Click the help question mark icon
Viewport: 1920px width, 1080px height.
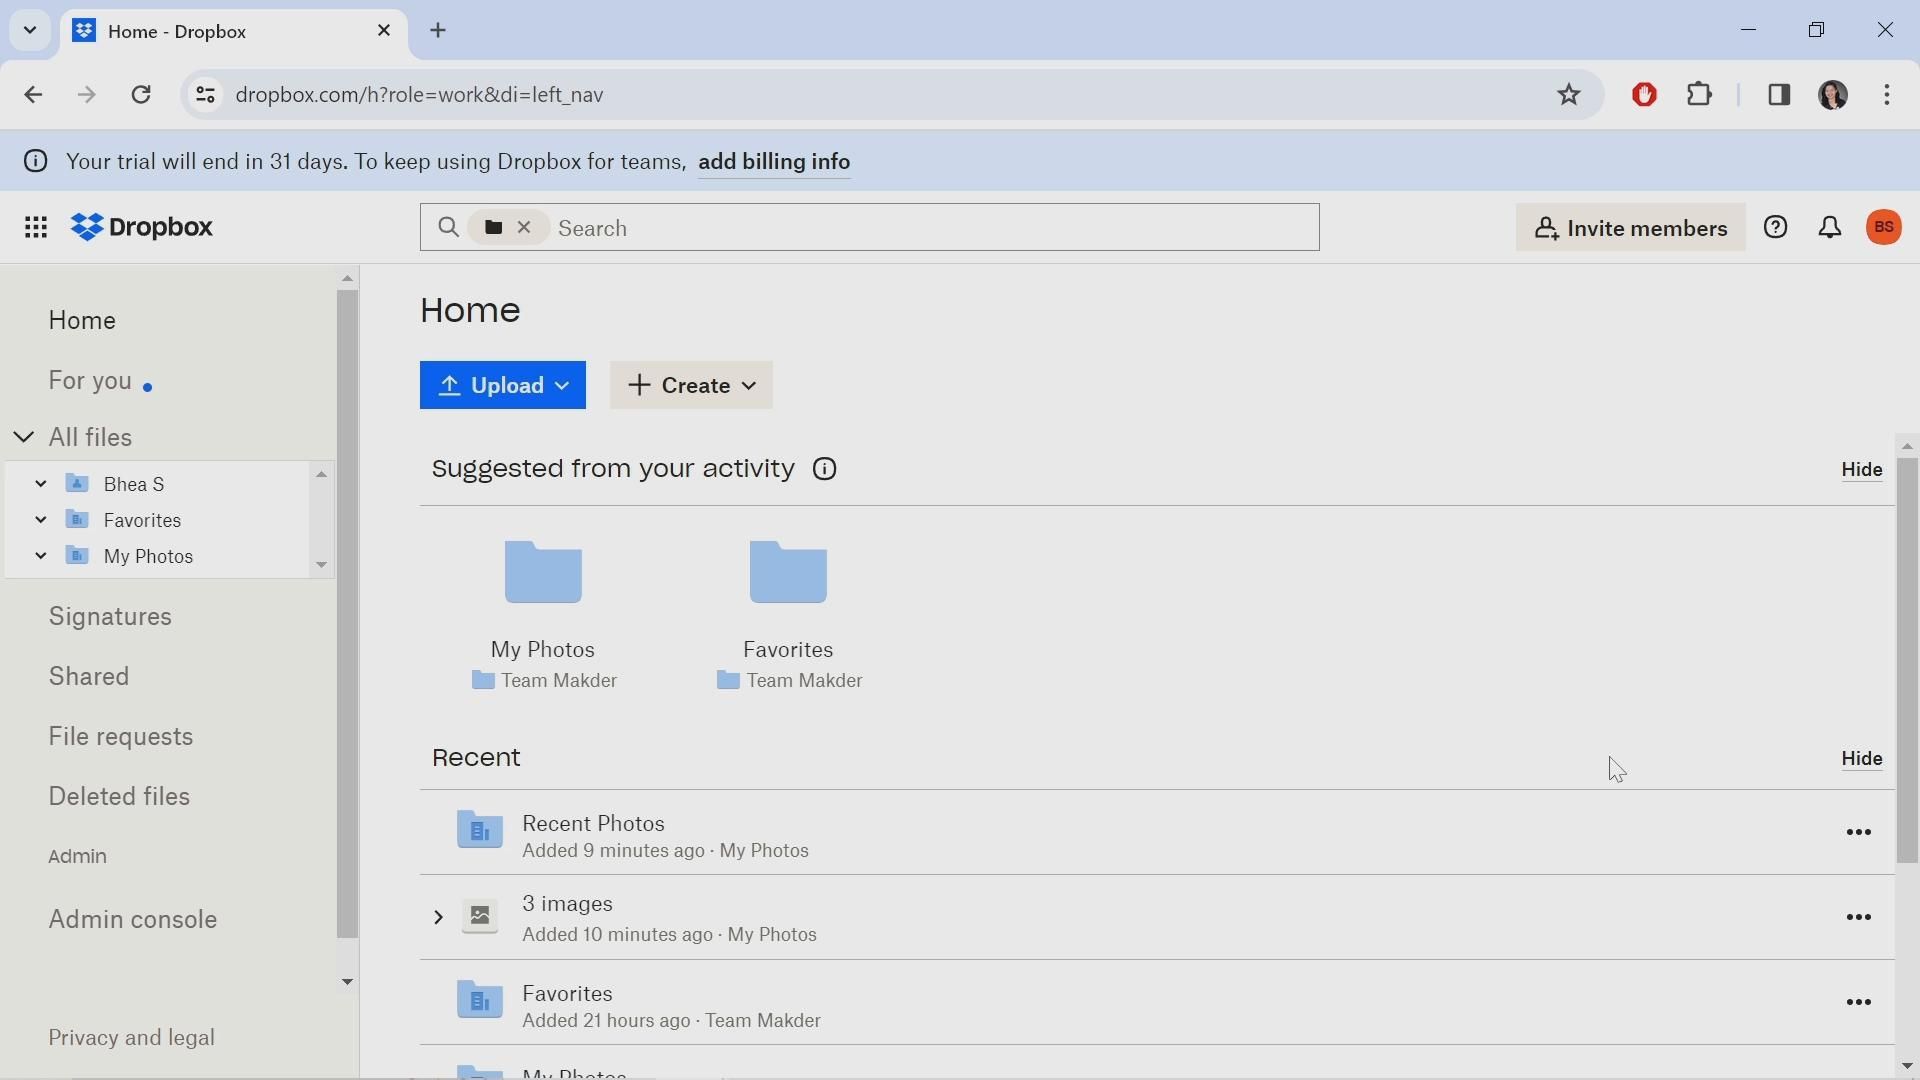(x=1776, y=228)
